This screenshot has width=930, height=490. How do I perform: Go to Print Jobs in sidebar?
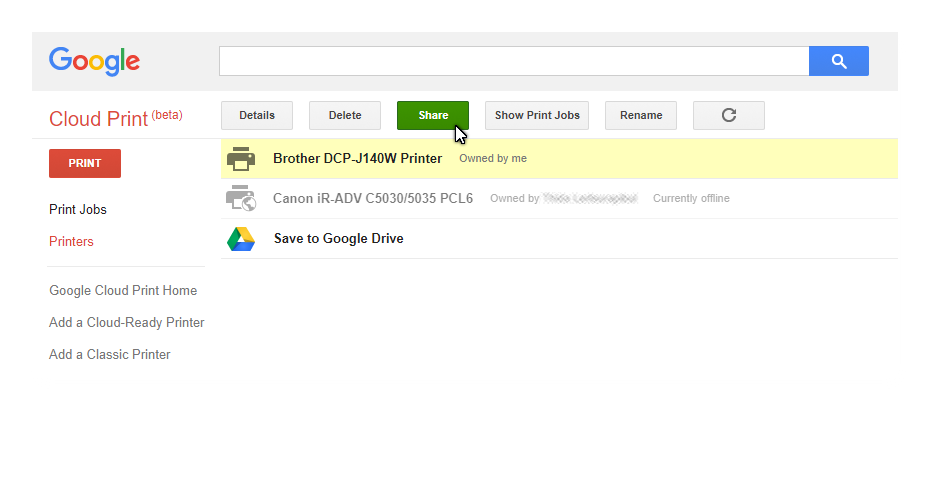(78, 210)
